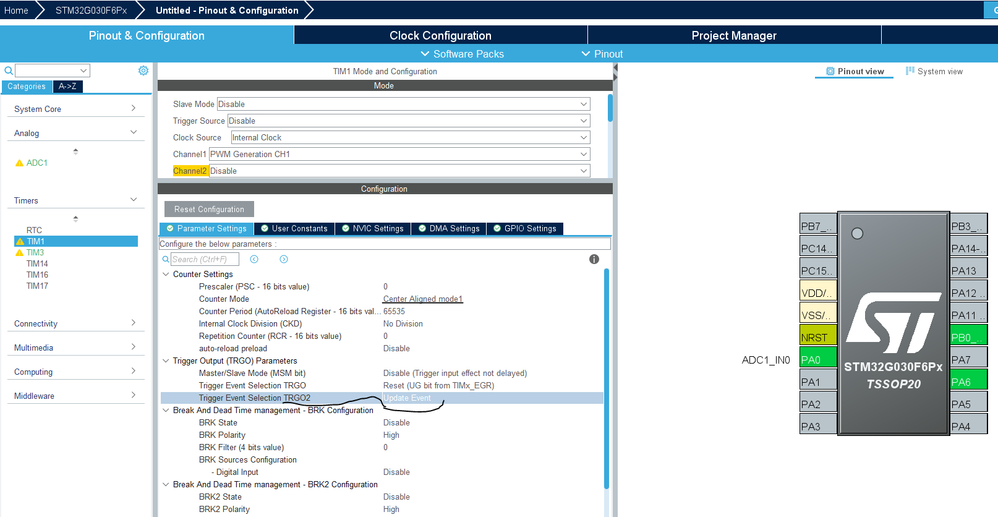Click the Mode panel vertical scrollbar

(610, 108)
